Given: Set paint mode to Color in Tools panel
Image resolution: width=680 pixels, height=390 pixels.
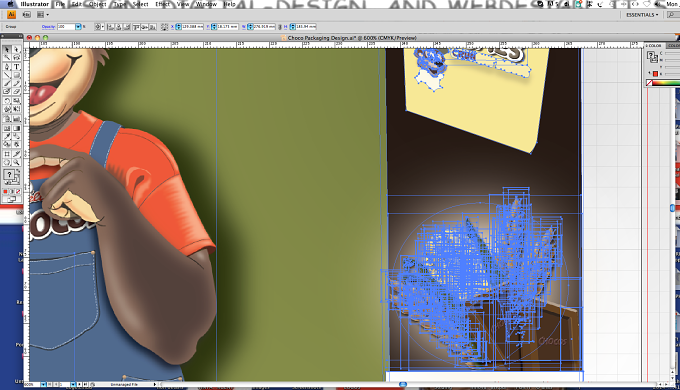Looking at the screenshot, I should point(6,191).
